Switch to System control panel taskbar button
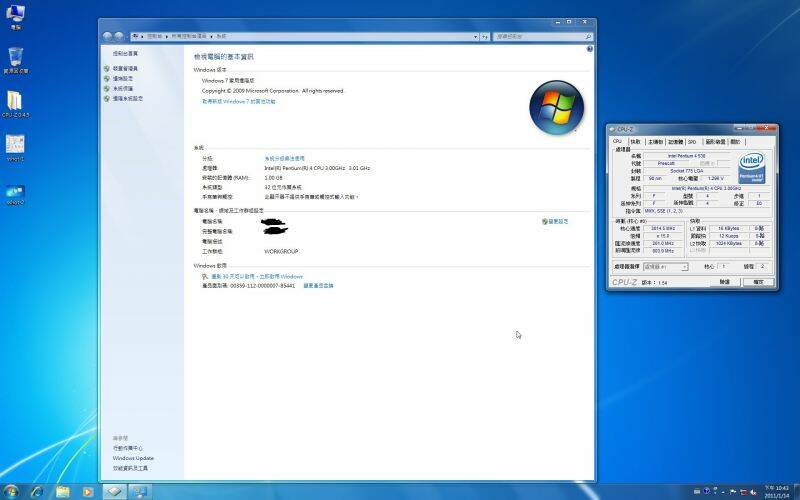 tap(139, 491)
